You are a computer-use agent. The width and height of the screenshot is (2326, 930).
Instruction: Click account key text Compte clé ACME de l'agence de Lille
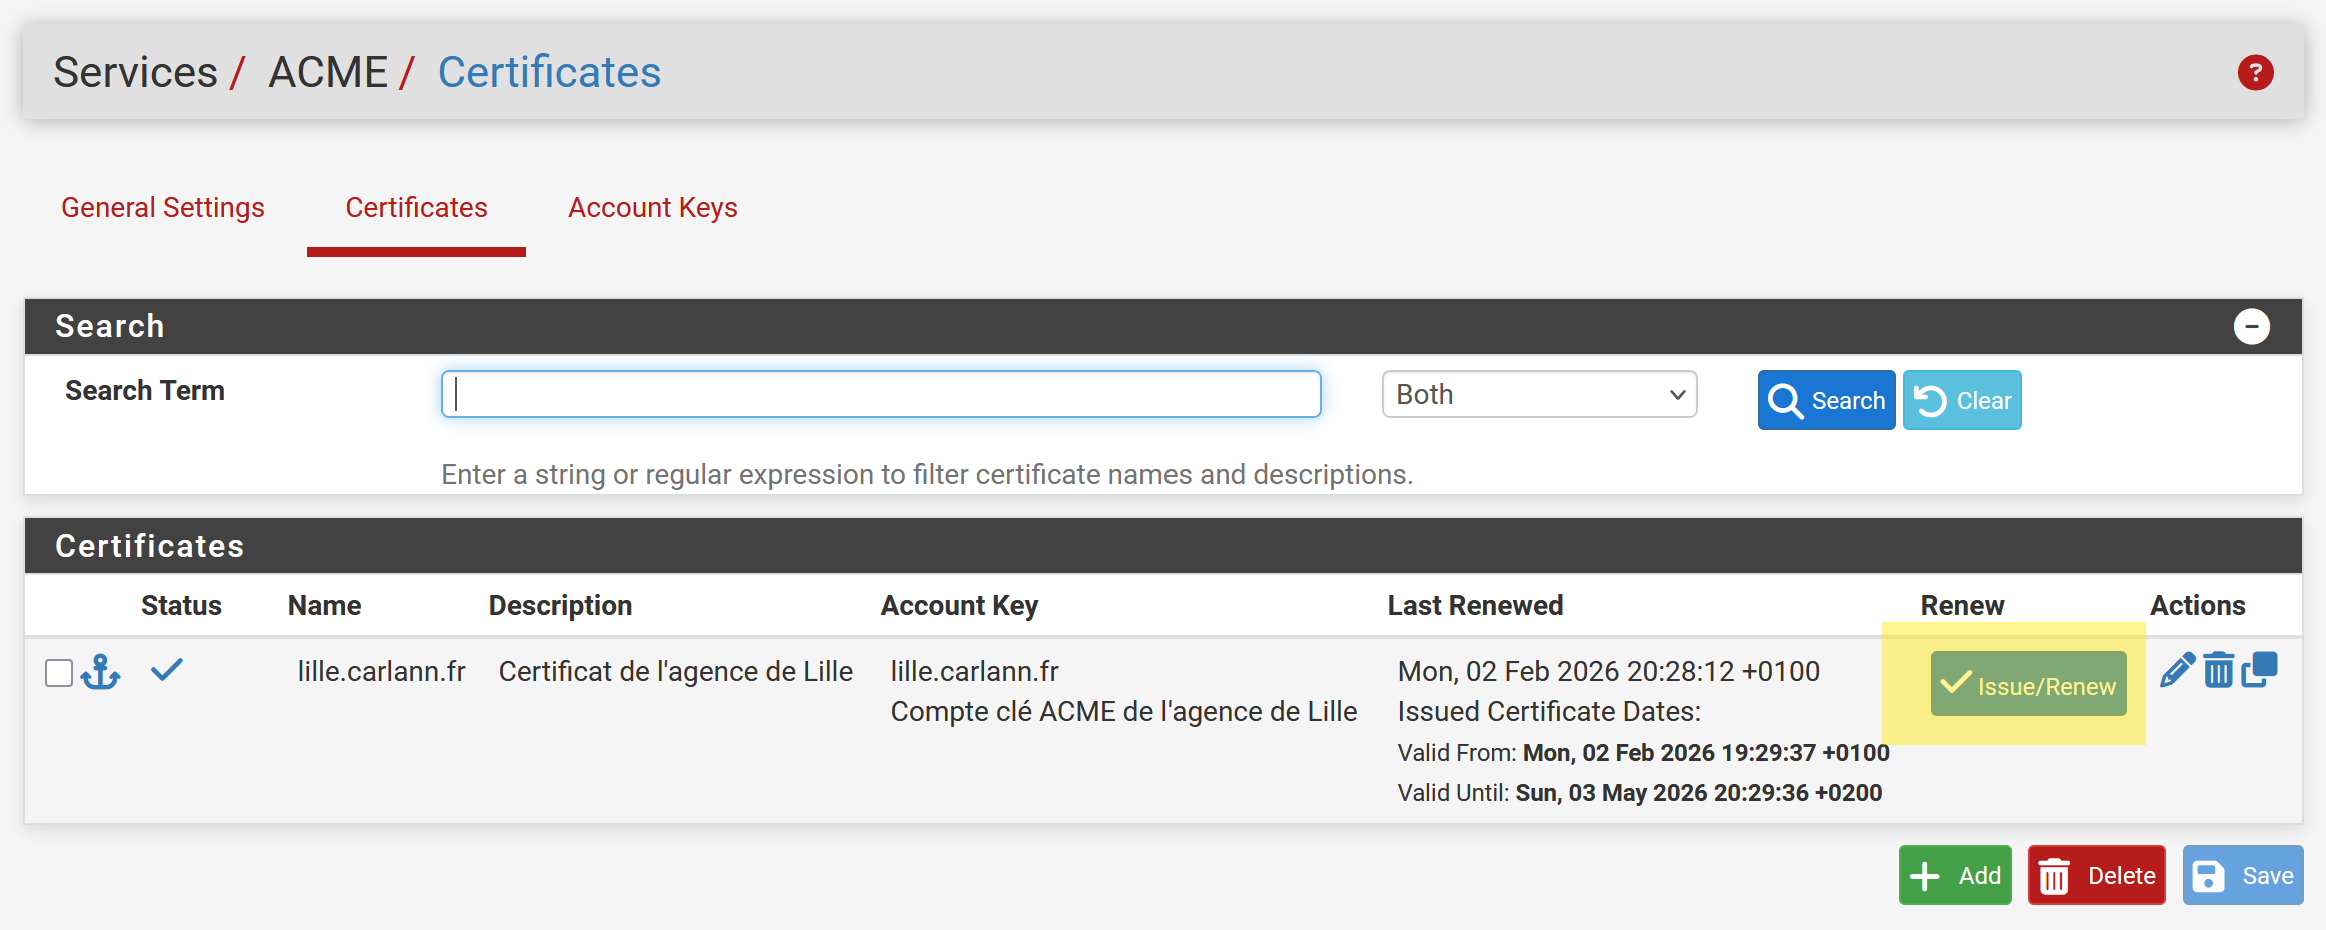[1124, 711]
